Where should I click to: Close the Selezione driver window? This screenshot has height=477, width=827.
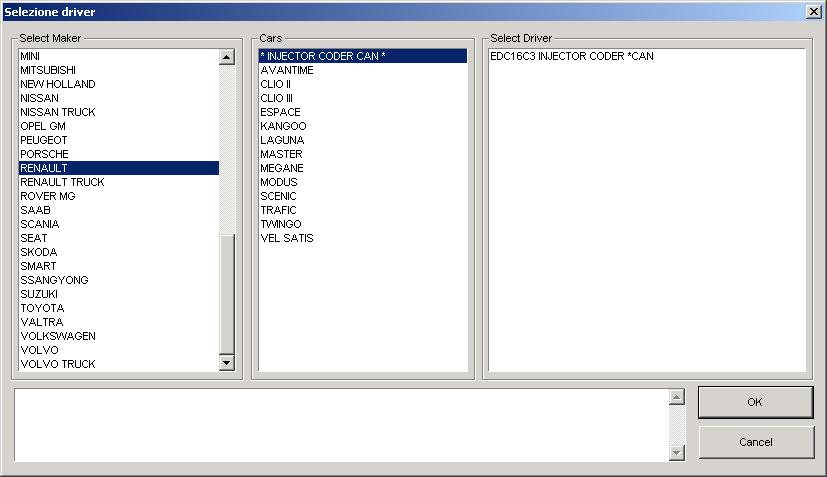tap(813, 12)
